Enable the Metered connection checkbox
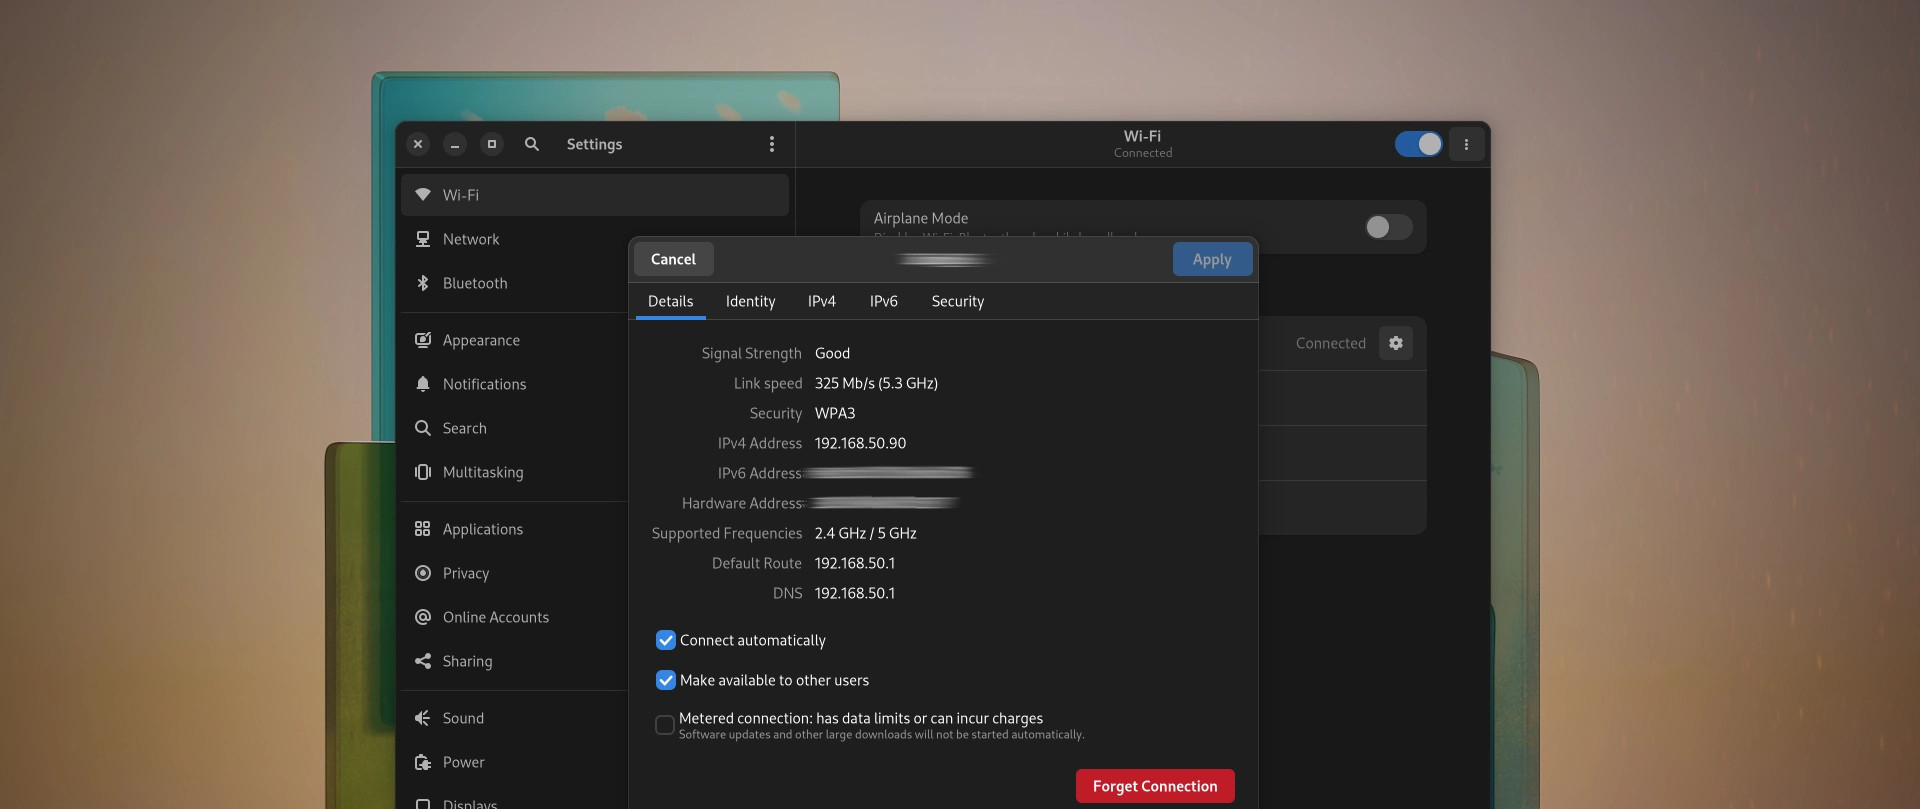This screenshot has height=809, width=1920. 665,725
